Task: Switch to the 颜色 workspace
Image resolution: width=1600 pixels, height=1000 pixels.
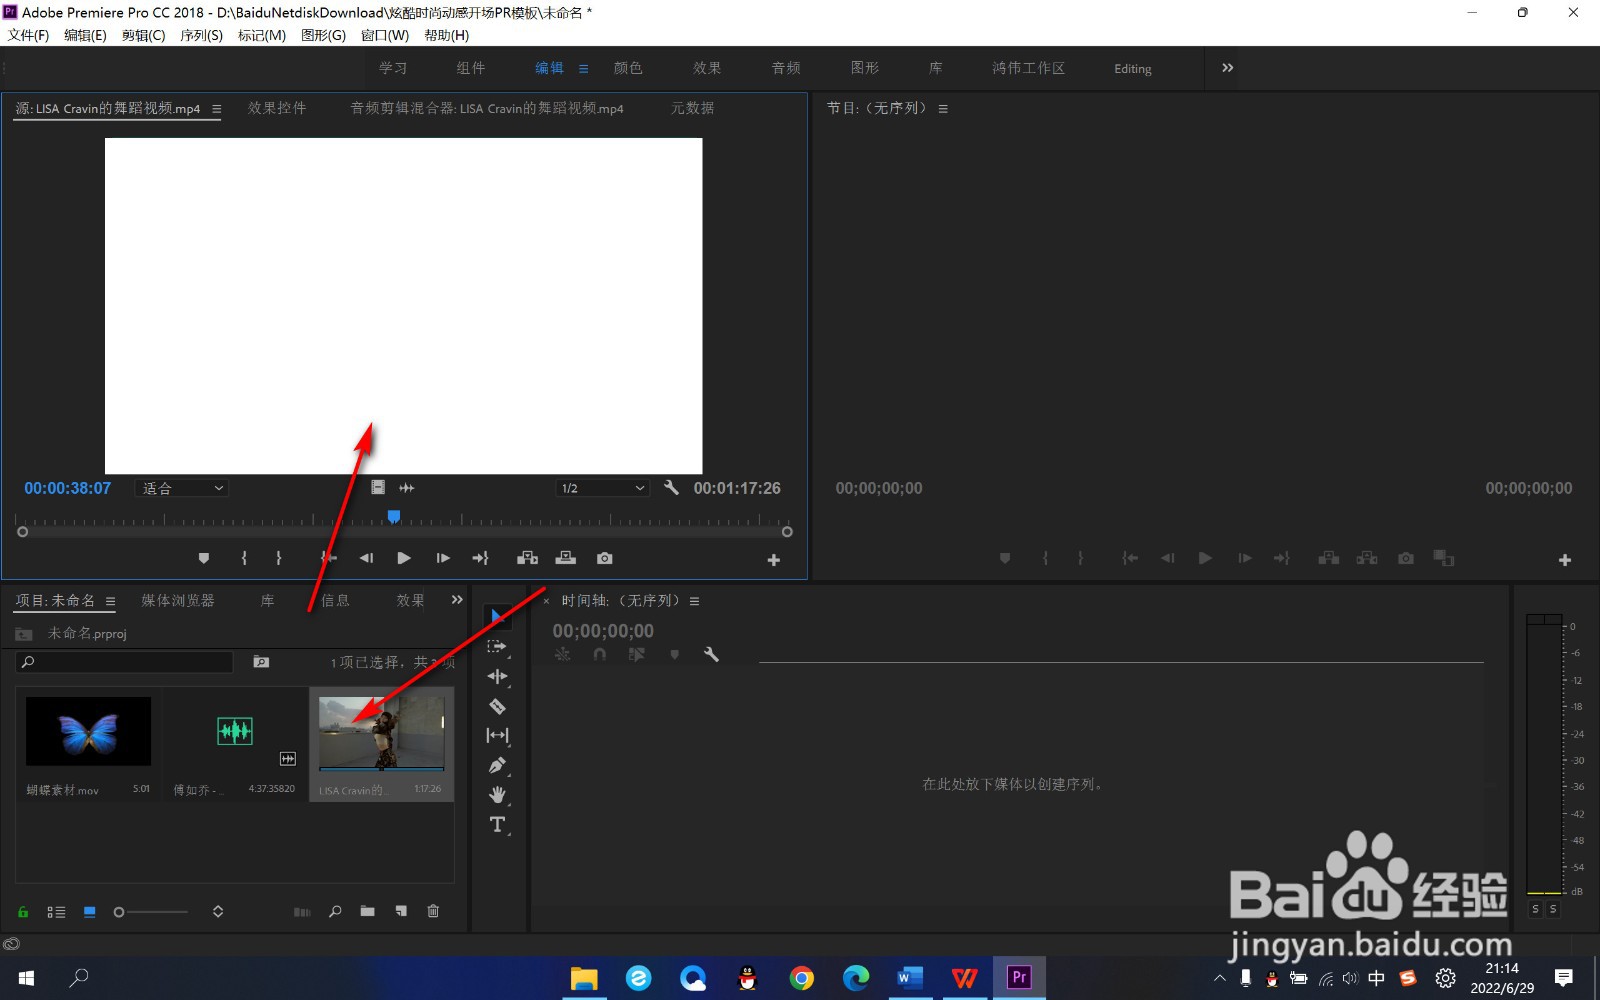Action: tap(628, 68)
